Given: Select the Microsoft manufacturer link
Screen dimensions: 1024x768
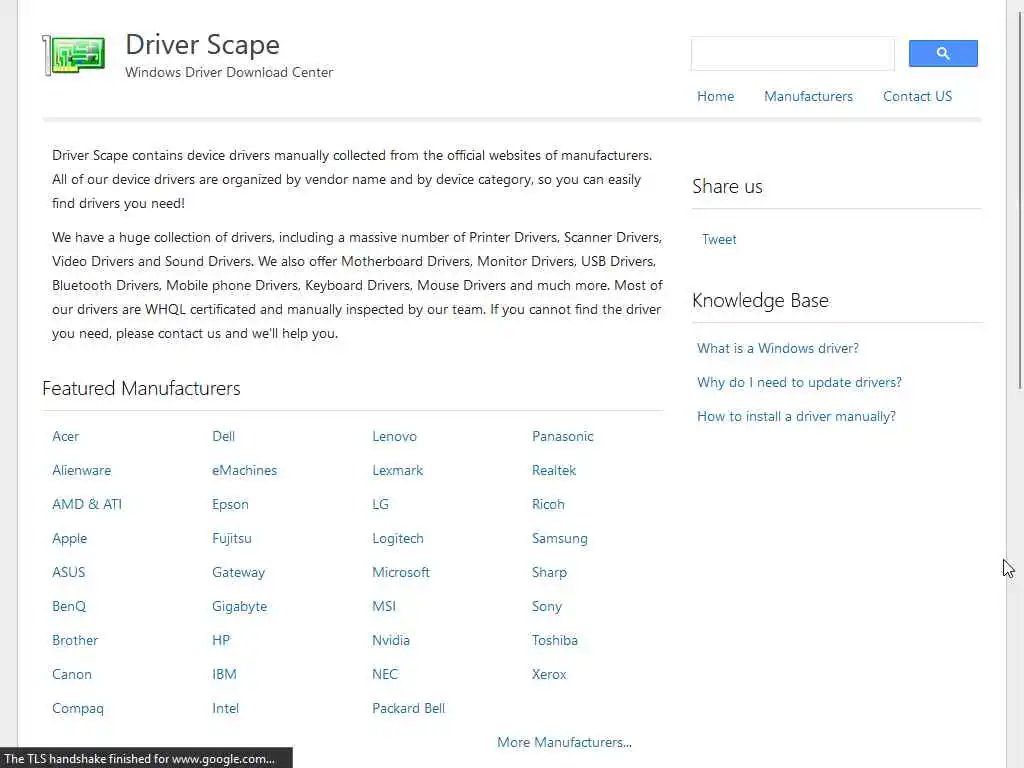Looking at the screenshot, I should [x=401, y=572].
